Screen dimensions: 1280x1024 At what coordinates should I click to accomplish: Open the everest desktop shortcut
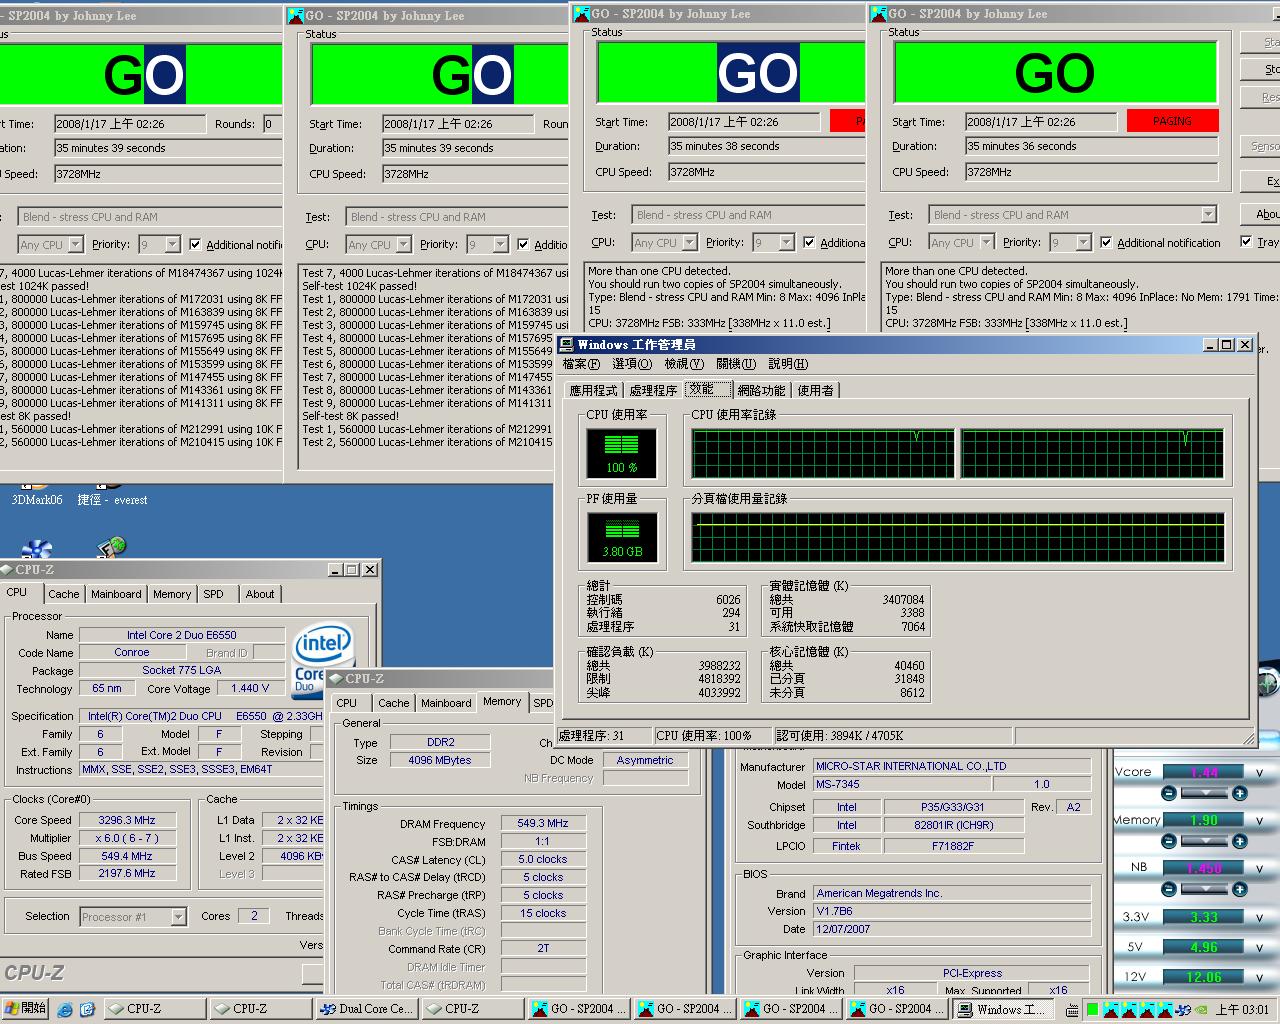112,499
